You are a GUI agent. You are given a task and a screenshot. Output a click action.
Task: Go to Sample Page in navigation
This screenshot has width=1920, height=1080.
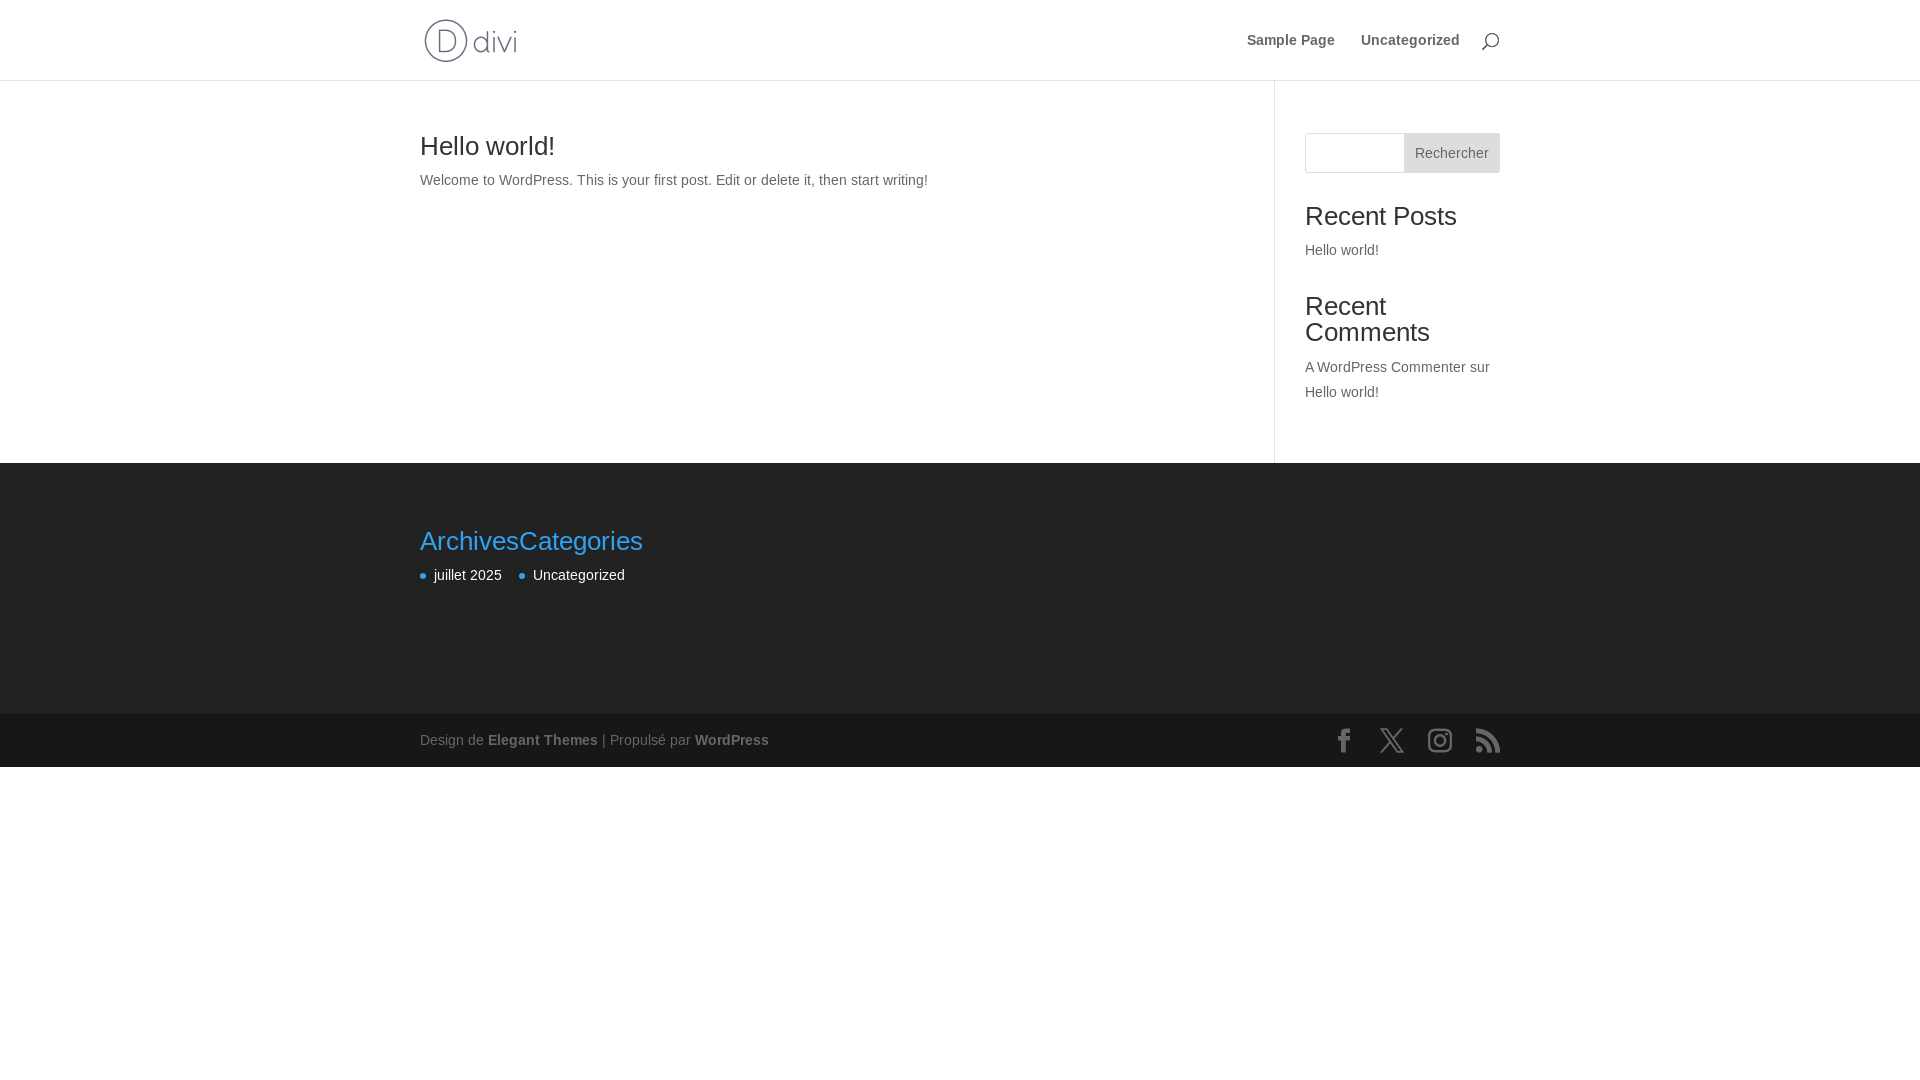coord(1290,40)
